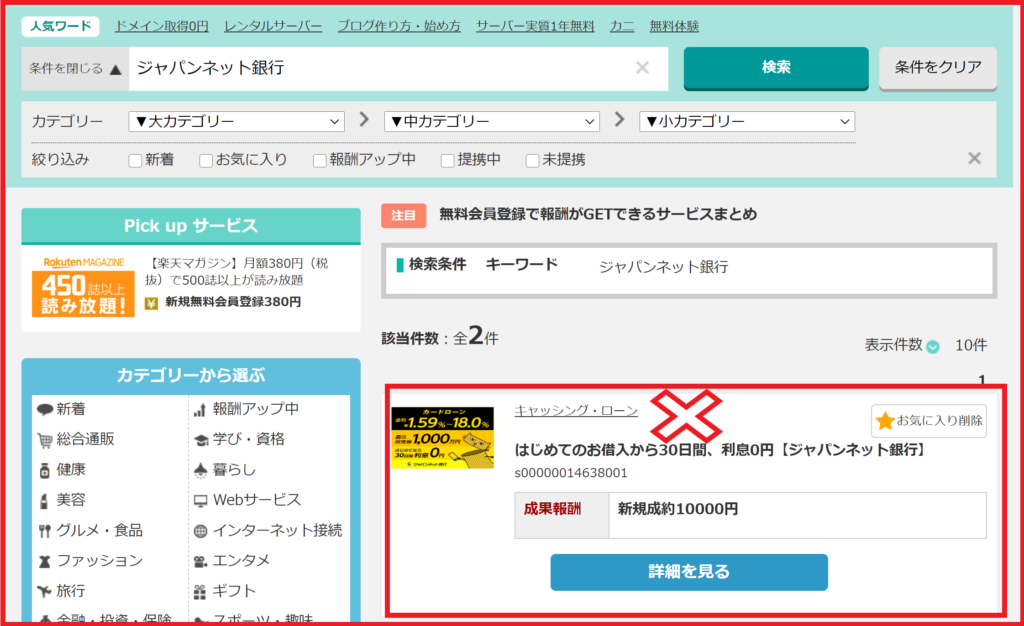The image size is (1024, 626).
Task: Click the 暮らし category icon
Action: (x=200, y=470)
